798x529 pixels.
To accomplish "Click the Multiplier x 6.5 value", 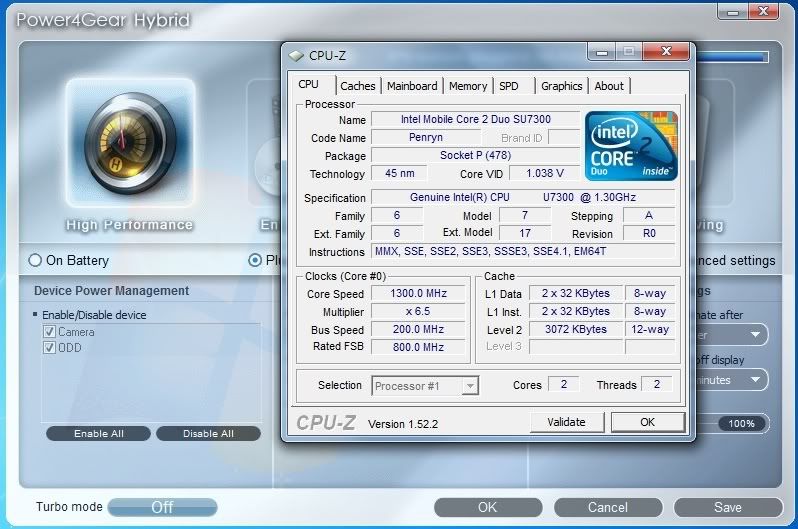I will coord(418,311).
